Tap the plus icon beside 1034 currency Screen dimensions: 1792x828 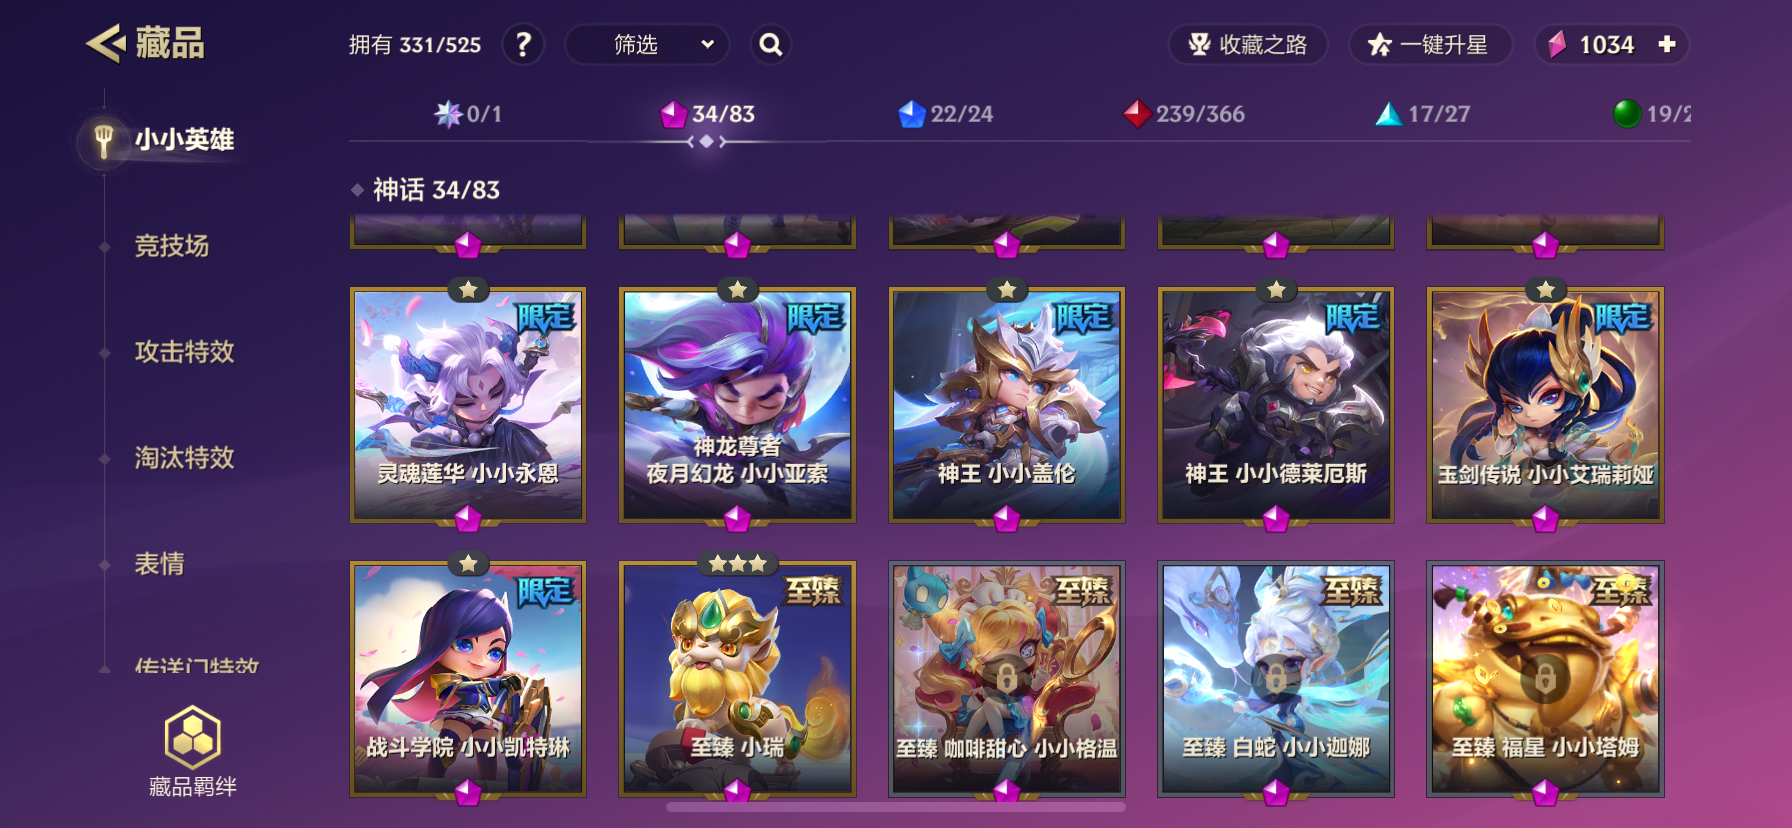tap(1666, 44)
